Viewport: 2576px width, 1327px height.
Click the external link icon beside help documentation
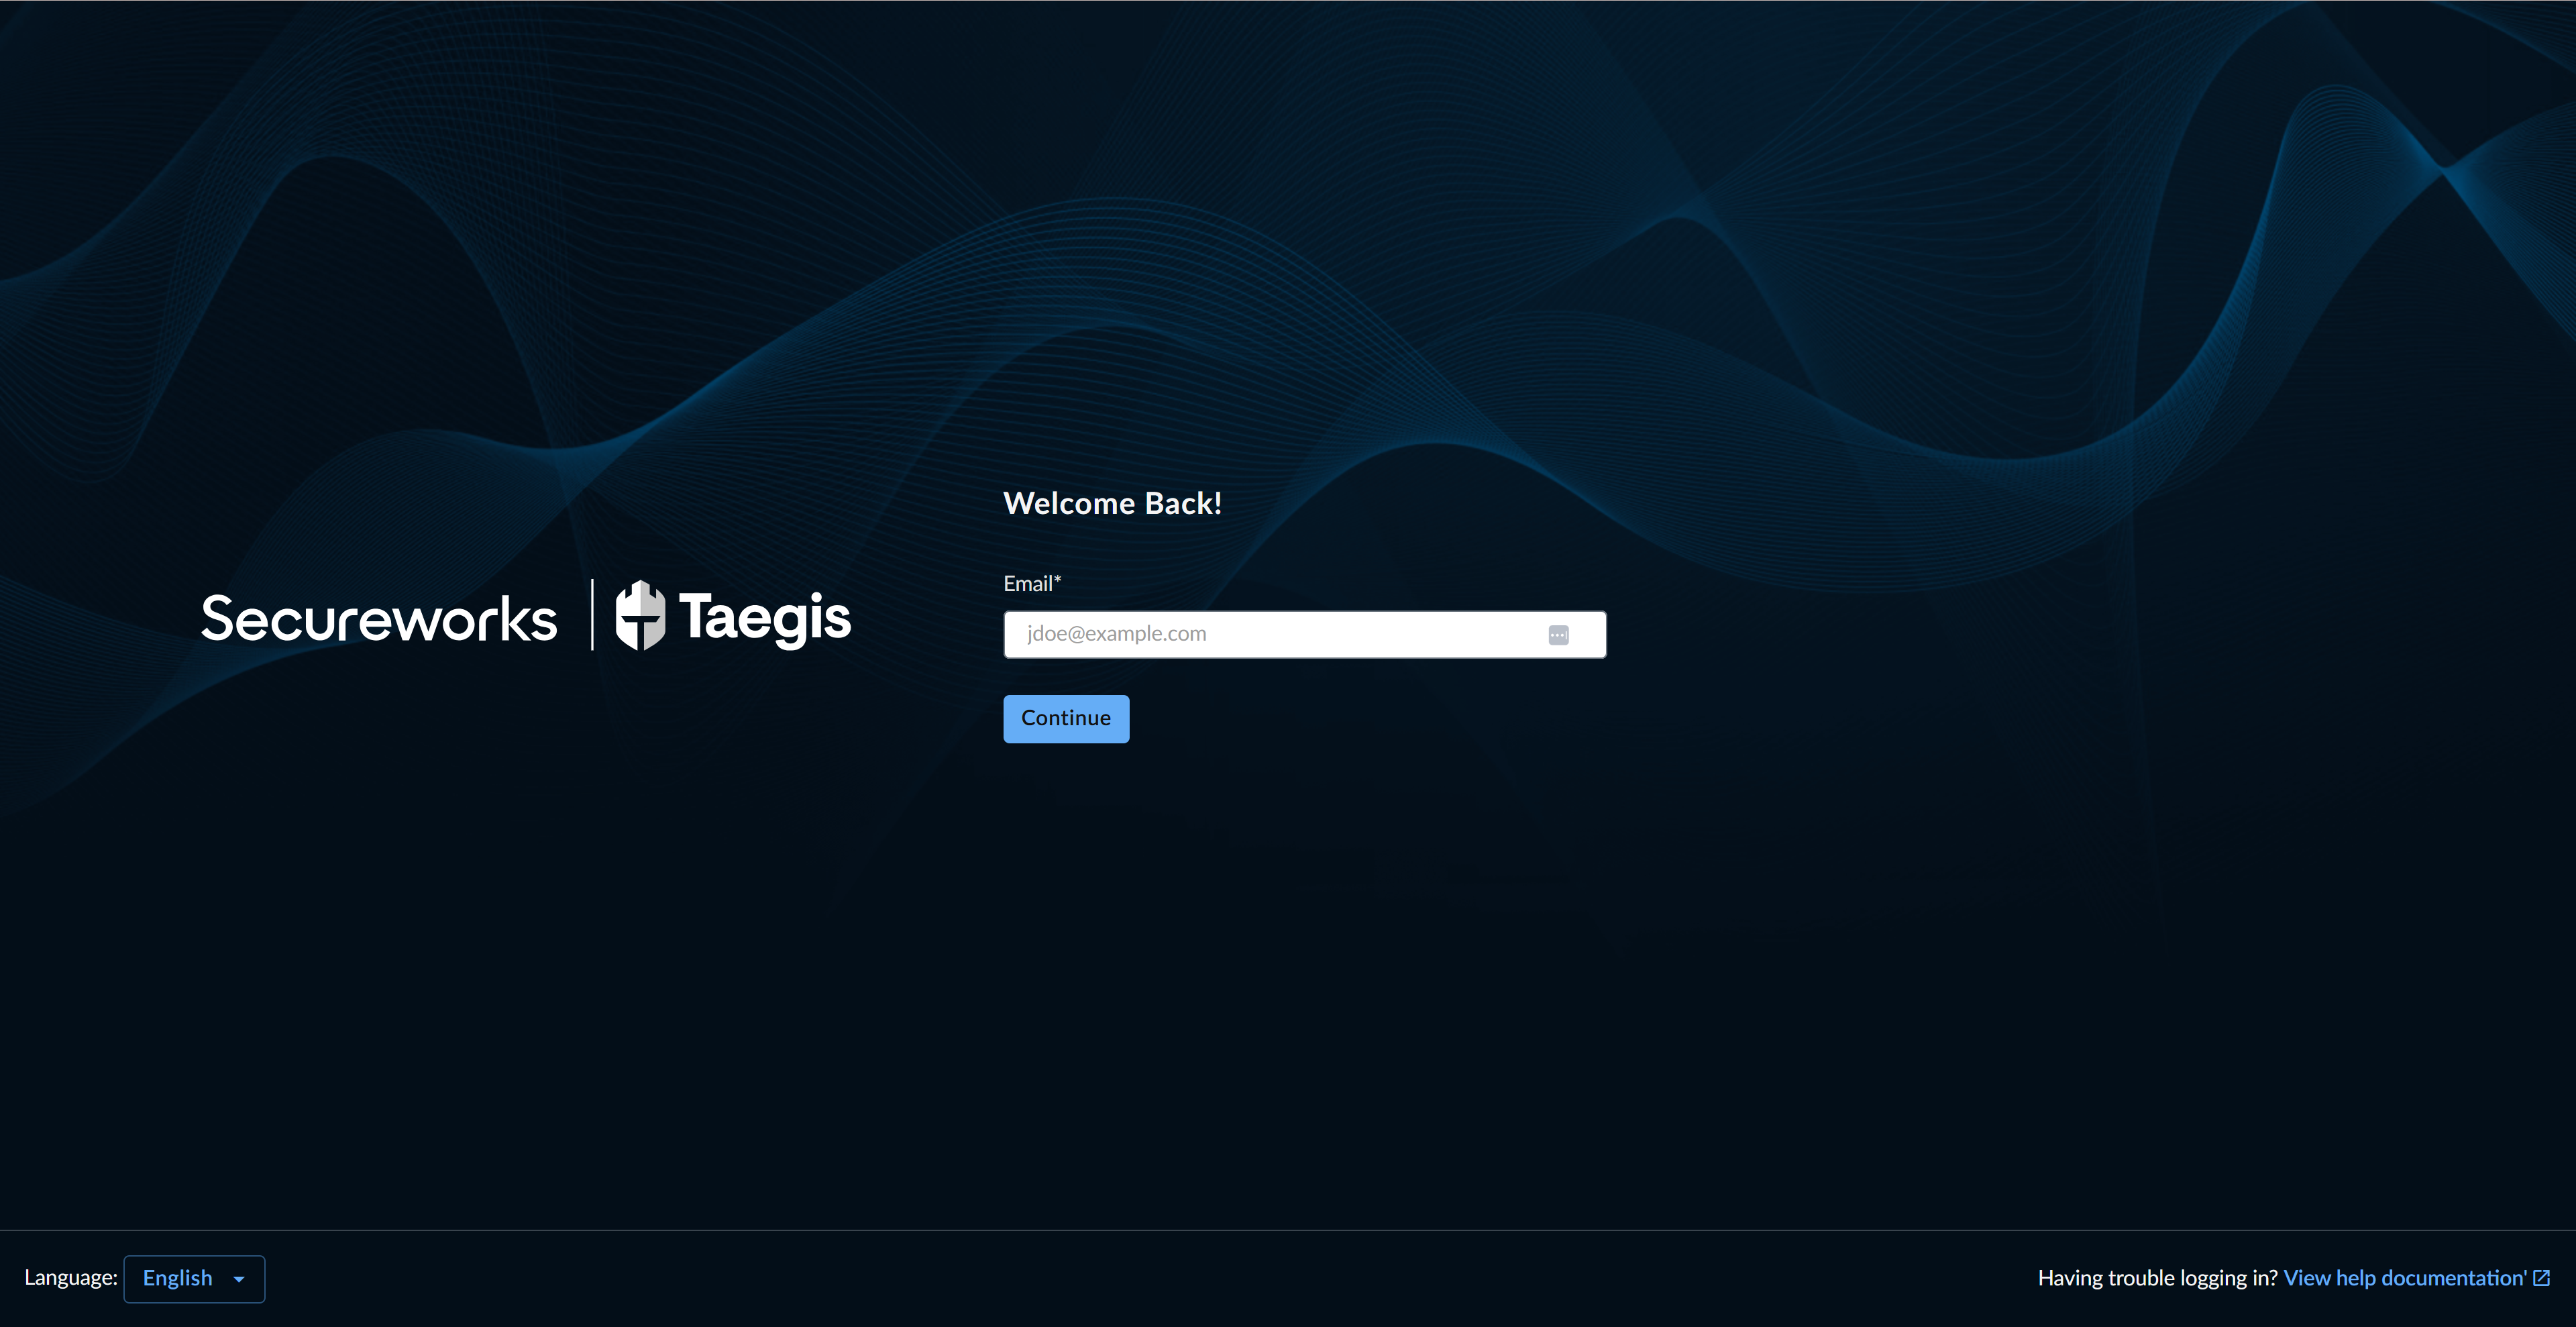[x=2542, y=1278]
